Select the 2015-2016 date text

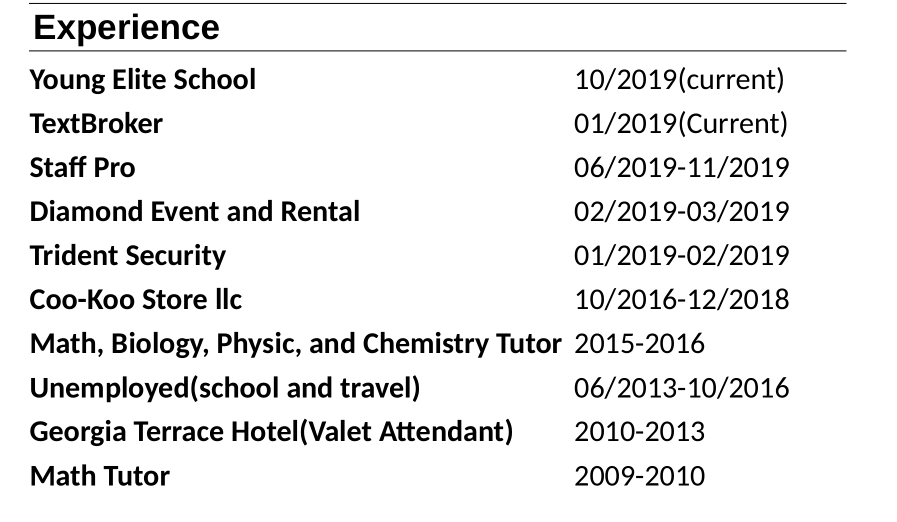pyautogui.click(x=639, y=344)
